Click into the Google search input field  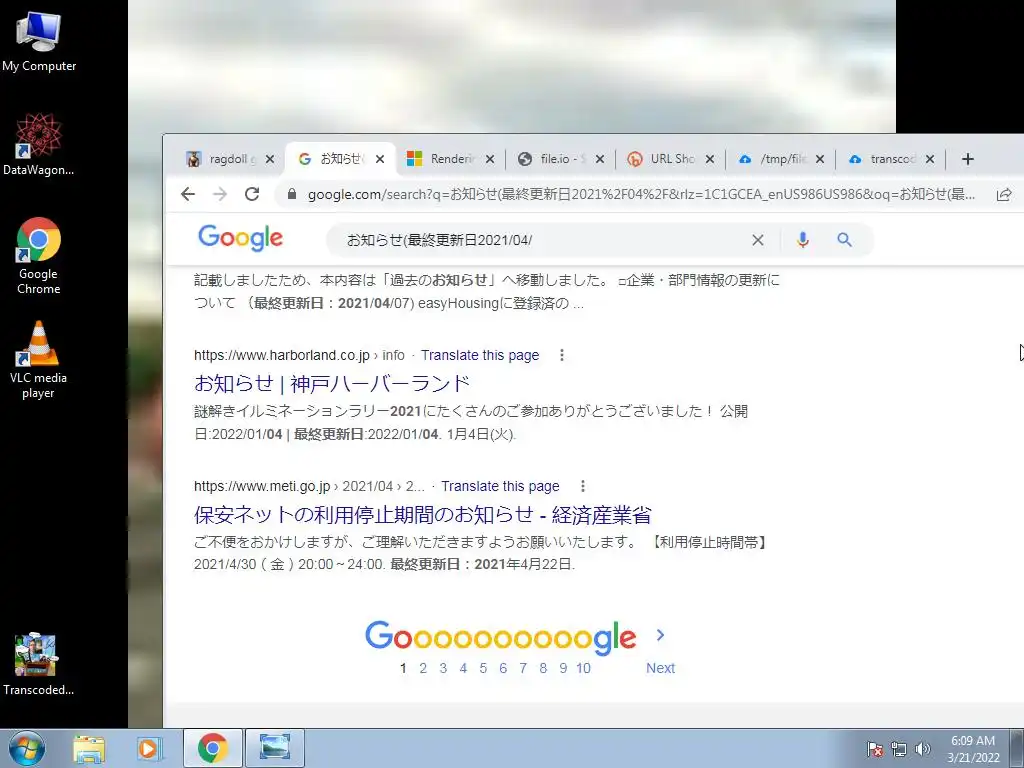click(542, 240)
